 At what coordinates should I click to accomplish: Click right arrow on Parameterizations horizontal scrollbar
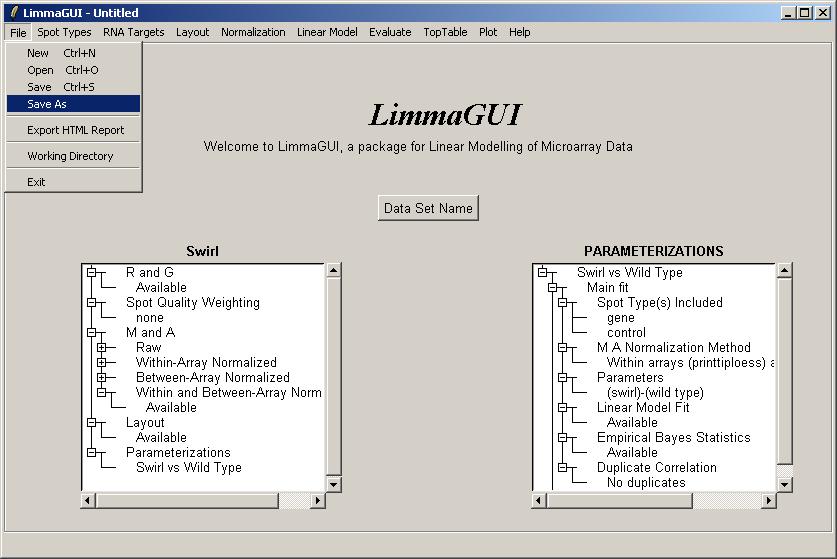pyautogui.click(x=768, y=500)
